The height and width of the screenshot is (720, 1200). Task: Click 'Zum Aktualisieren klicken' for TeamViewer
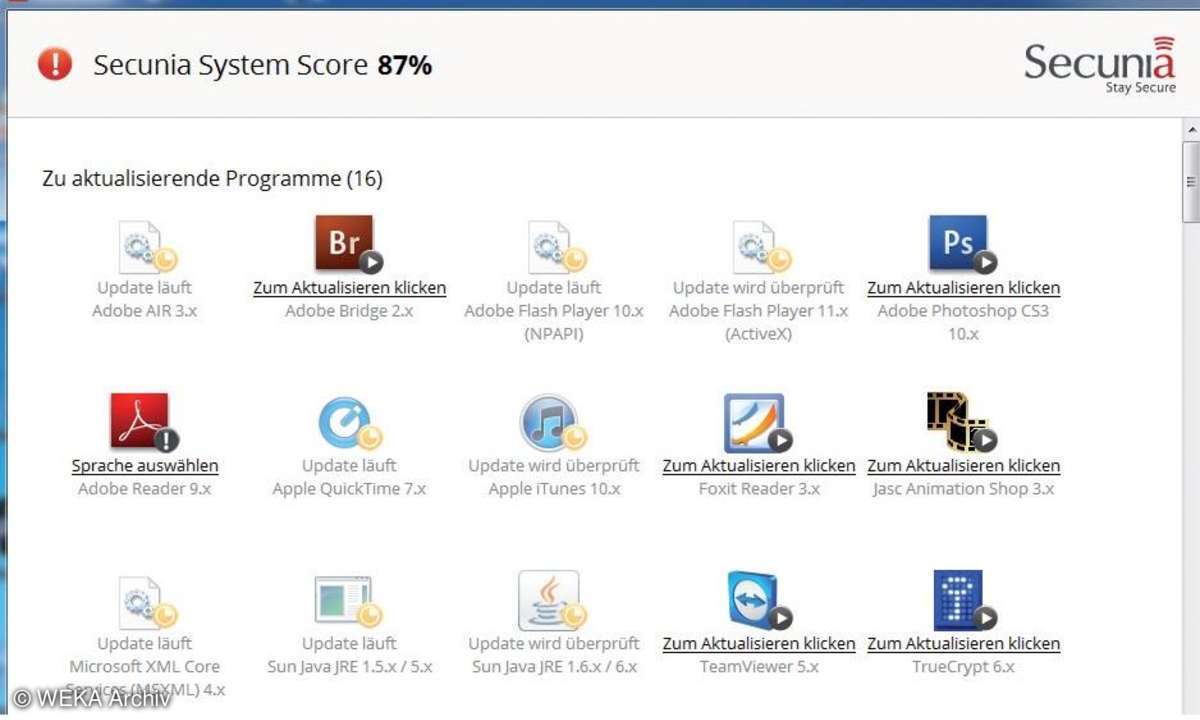(759, 644)
